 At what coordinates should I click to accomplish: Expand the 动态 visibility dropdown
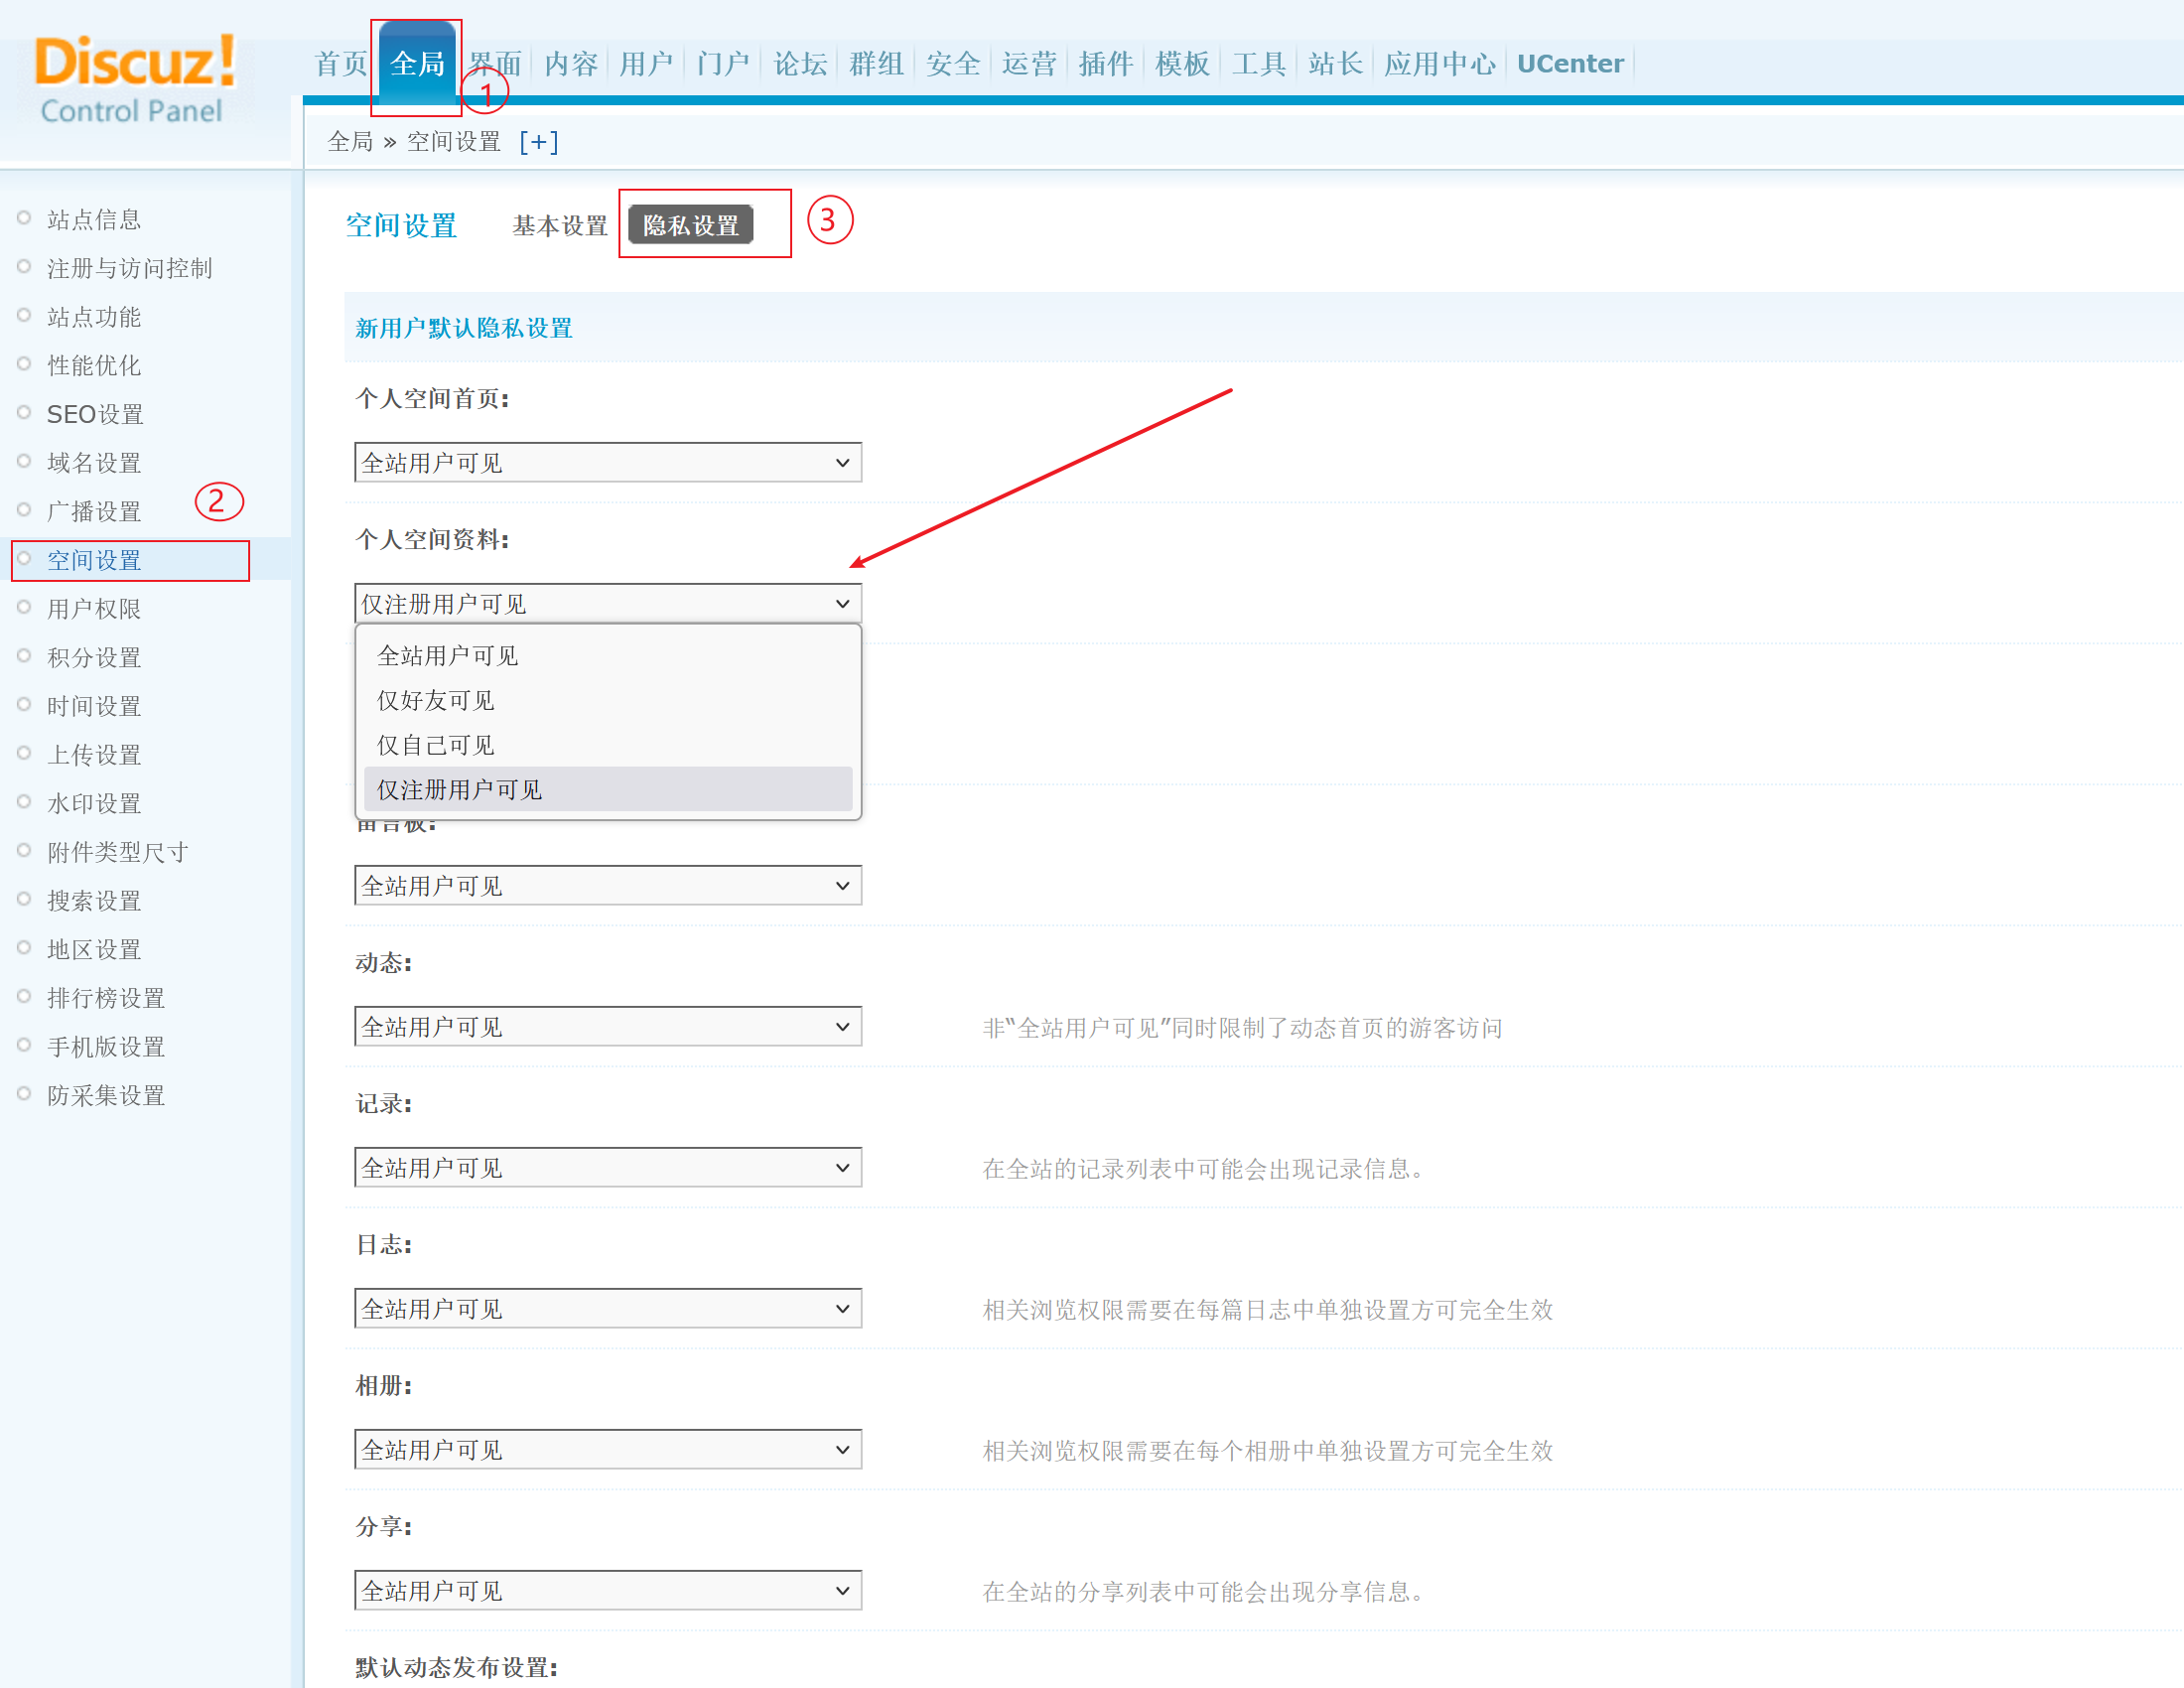607,1027
